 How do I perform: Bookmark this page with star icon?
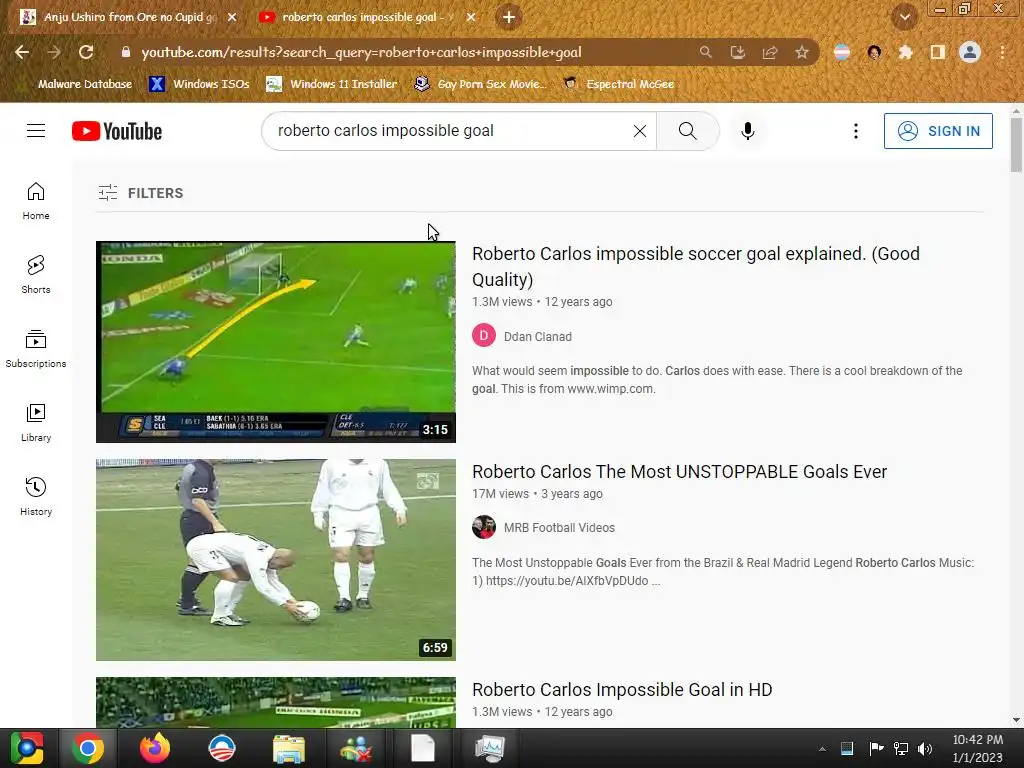click(x=801, y=52)
